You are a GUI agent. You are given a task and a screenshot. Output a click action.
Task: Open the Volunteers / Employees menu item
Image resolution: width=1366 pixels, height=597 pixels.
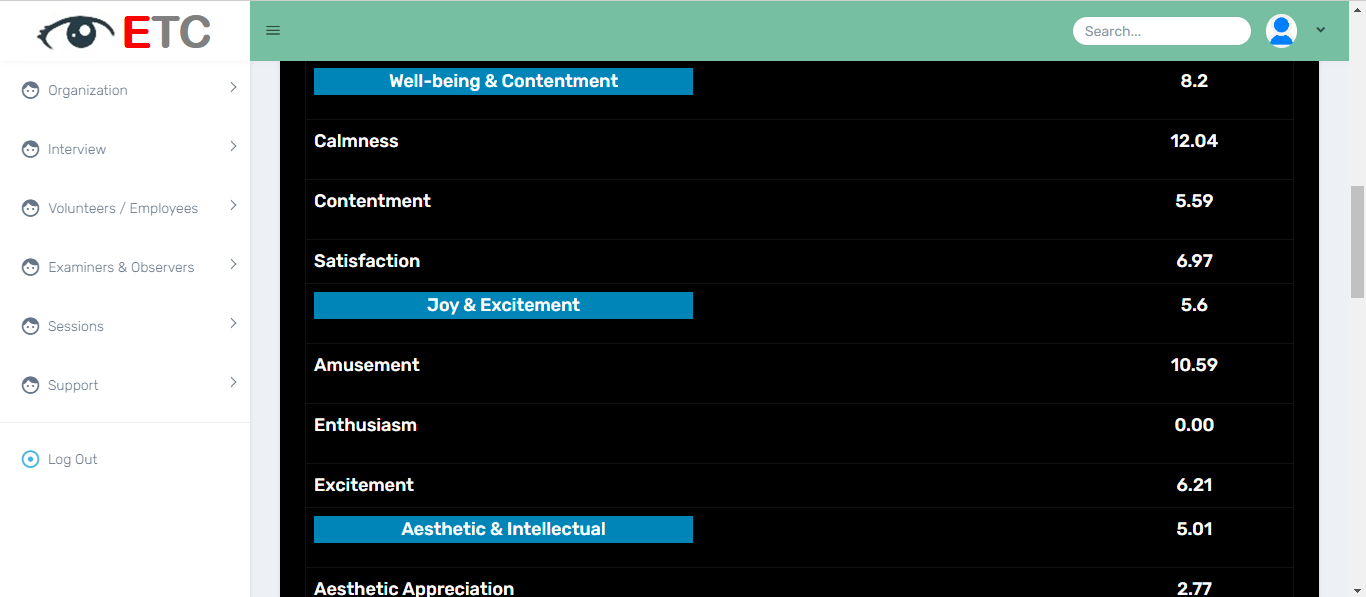[x=125, y=208]
